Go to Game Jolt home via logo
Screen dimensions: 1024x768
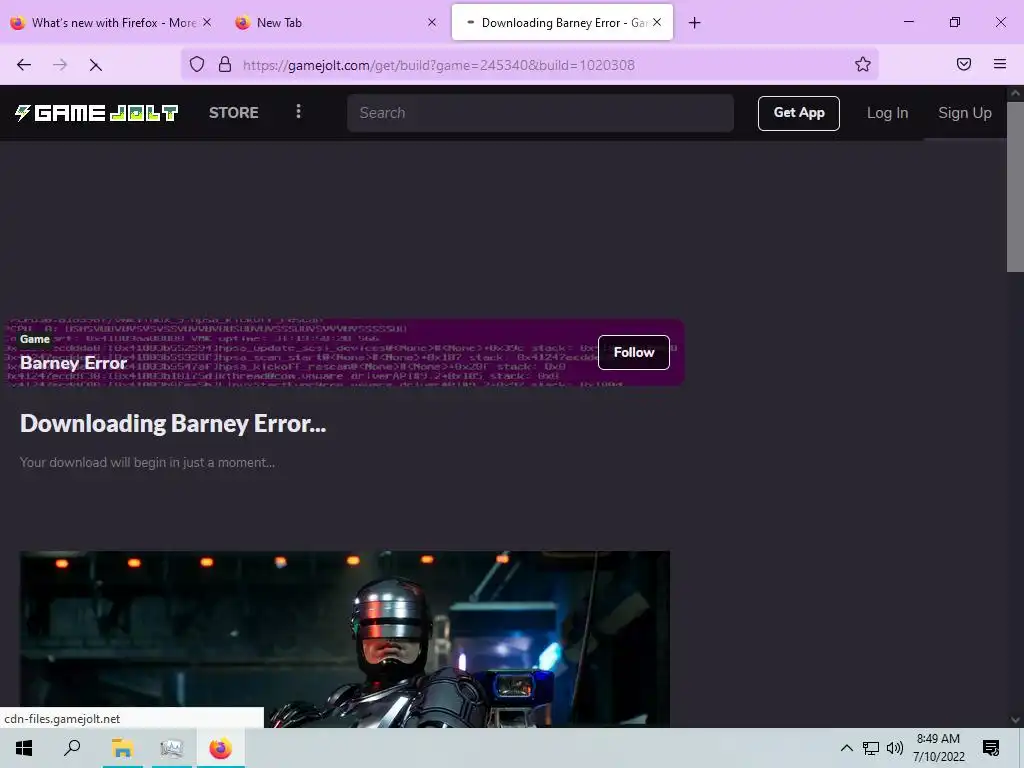tap(96, 113)
